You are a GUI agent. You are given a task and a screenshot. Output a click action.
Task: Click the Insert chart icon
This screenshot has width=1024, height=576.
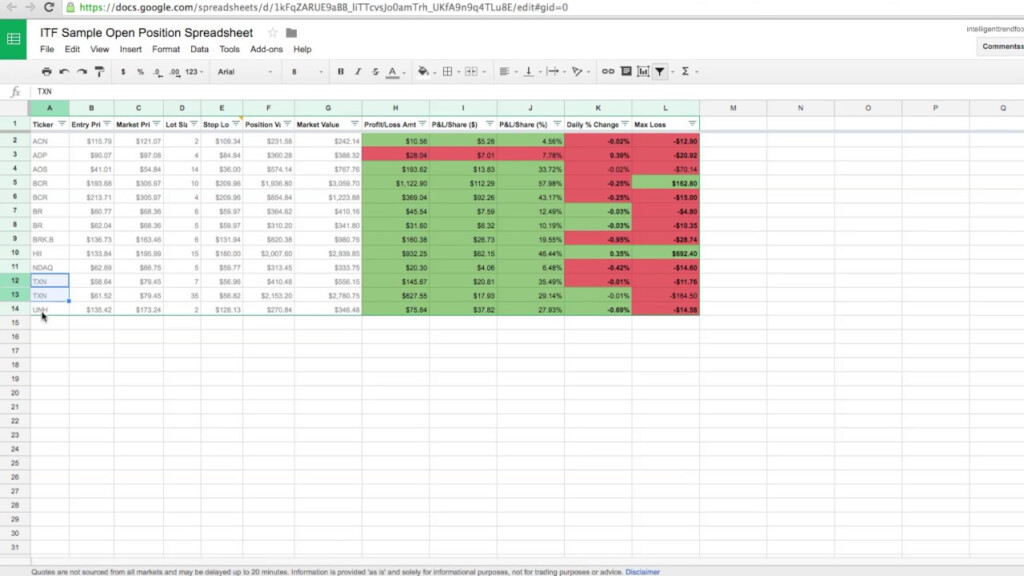(x=643, y=71)
